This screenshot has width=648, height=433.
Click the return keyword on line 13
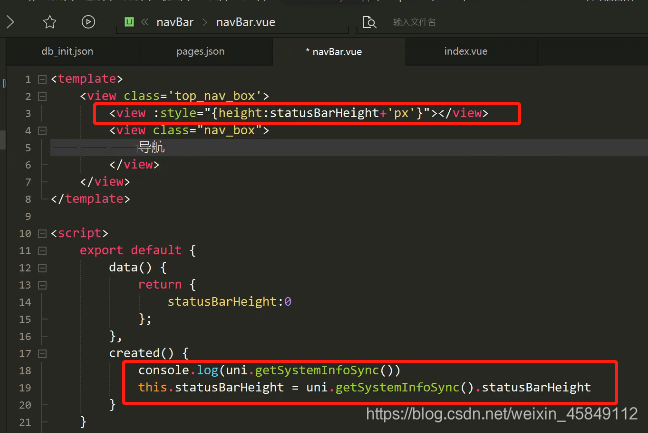[x=160, y=285]
